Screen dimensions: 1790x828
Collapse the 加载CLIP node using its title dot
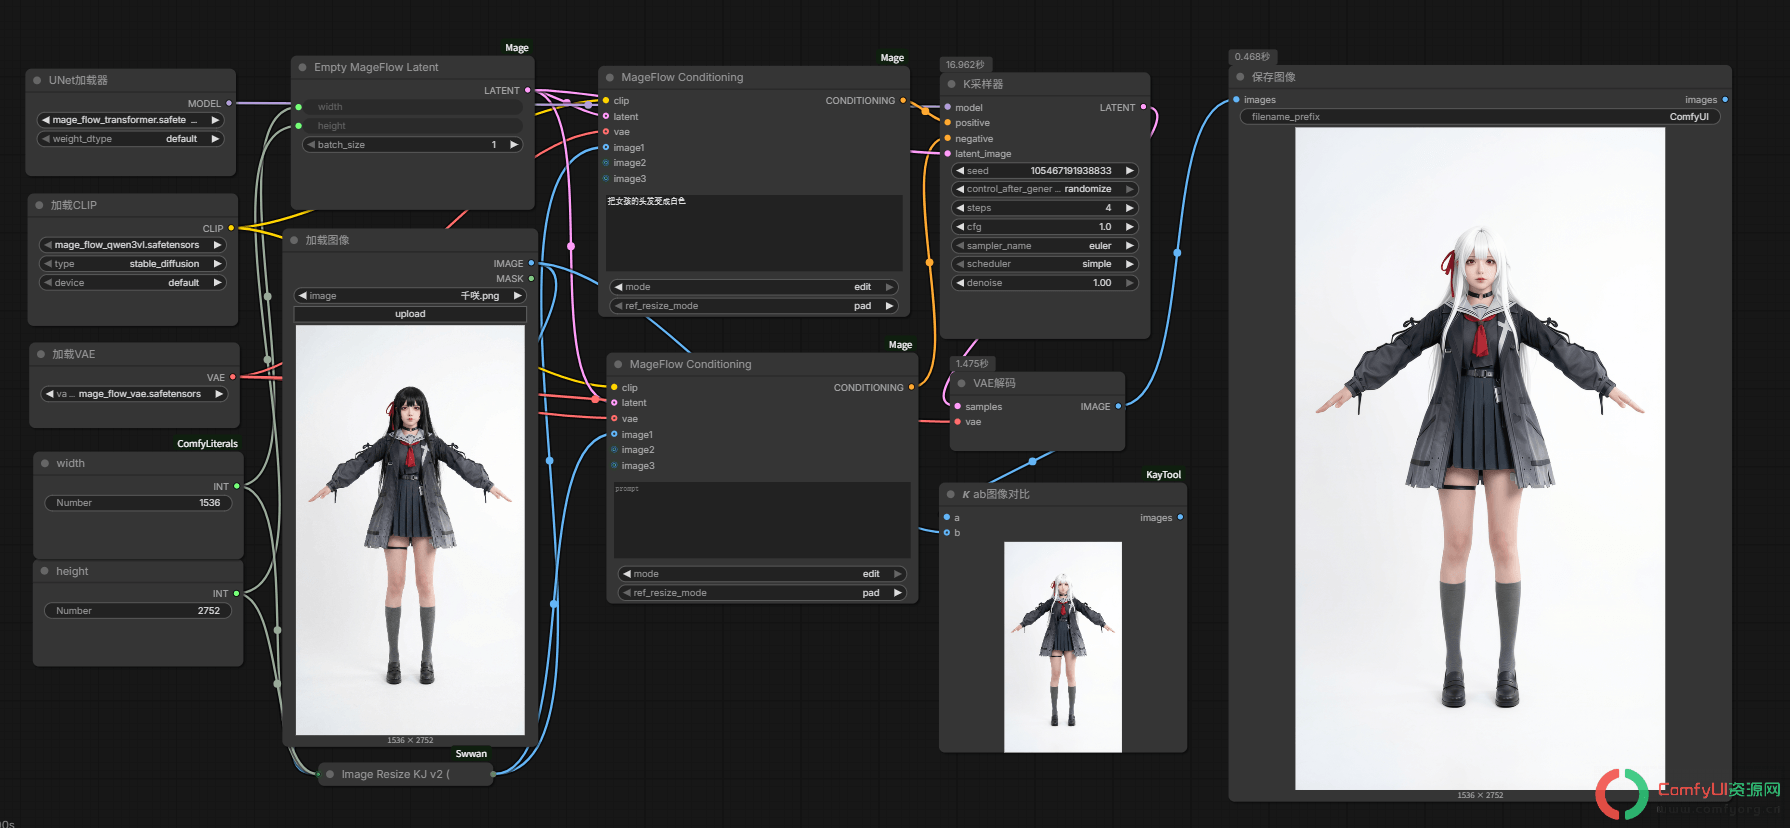click(x=40, y=205)
